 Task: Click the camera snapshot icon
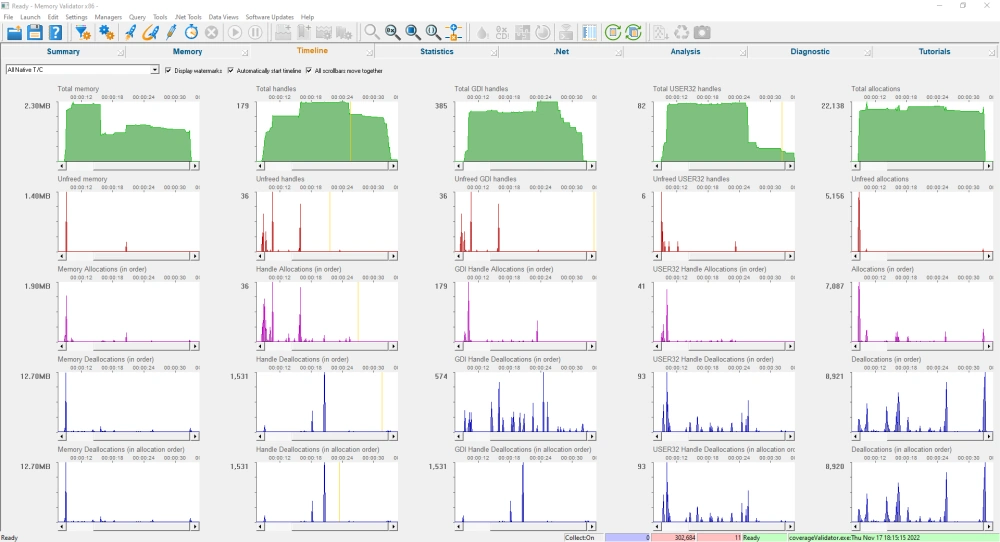pos(702,33)
